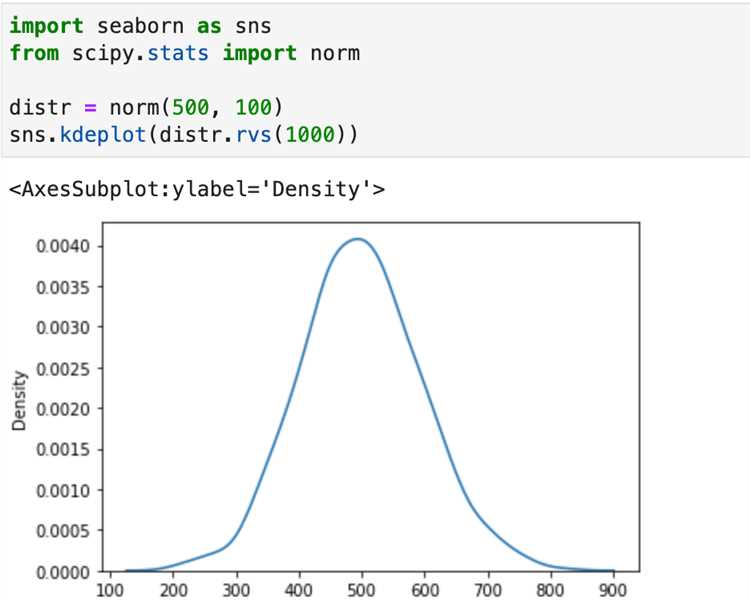Click the peak of the density curve
This screenshot has width=750, height=602.
[358, 239]
